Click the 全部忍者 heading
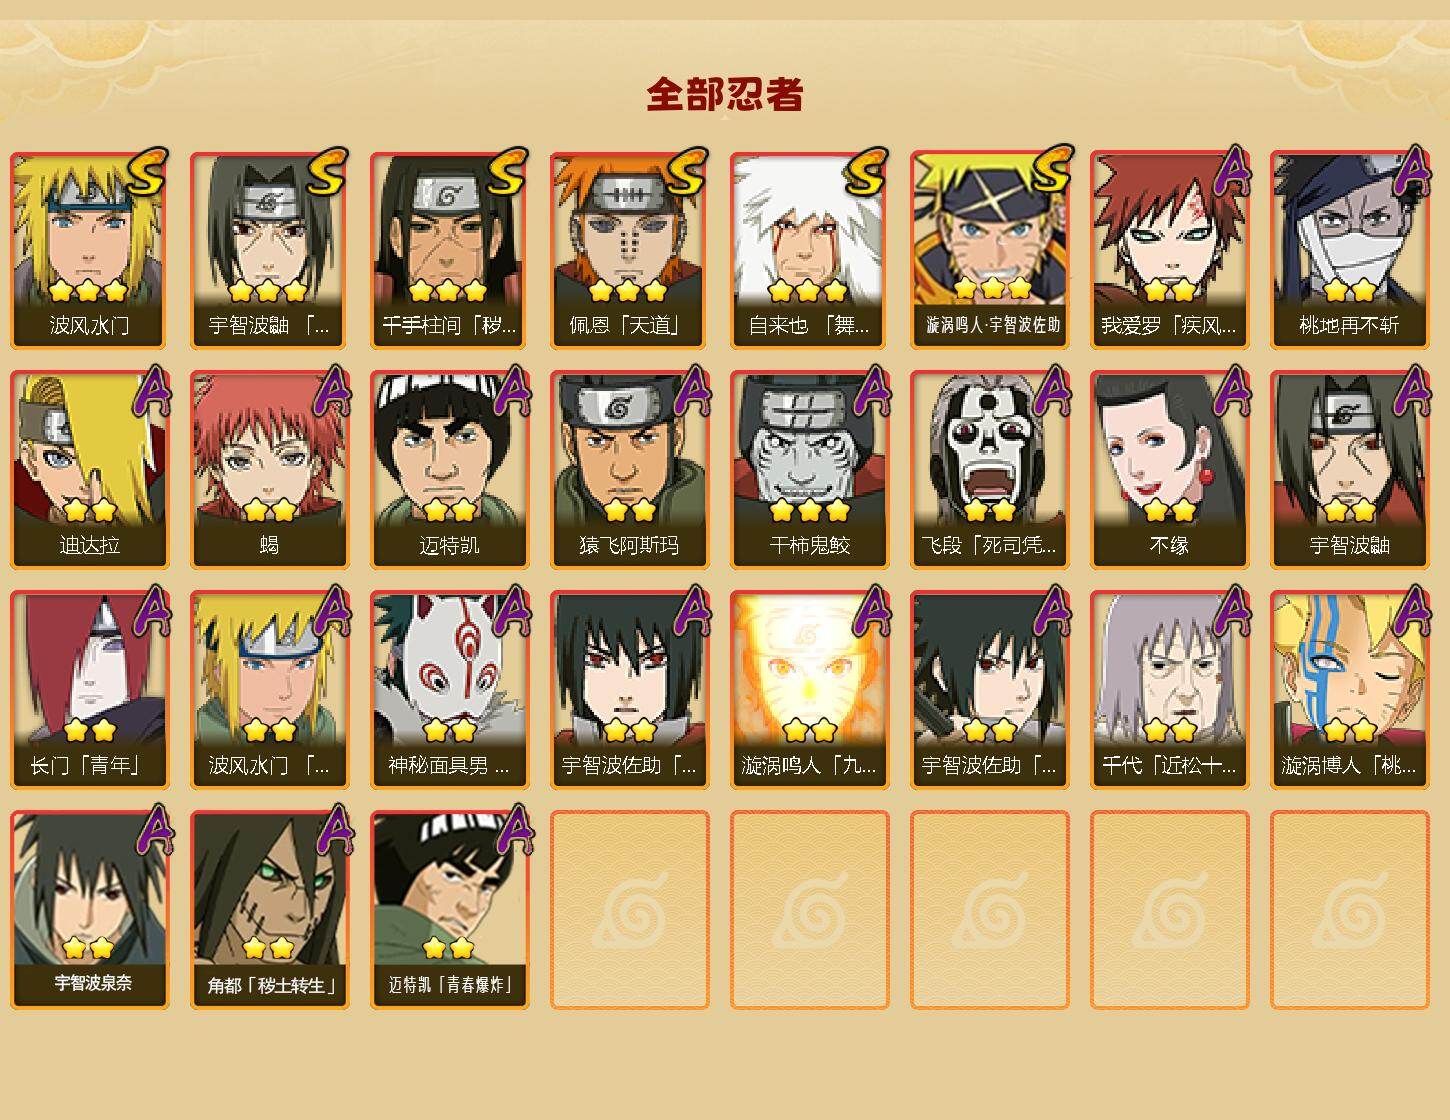 [725, 94]
